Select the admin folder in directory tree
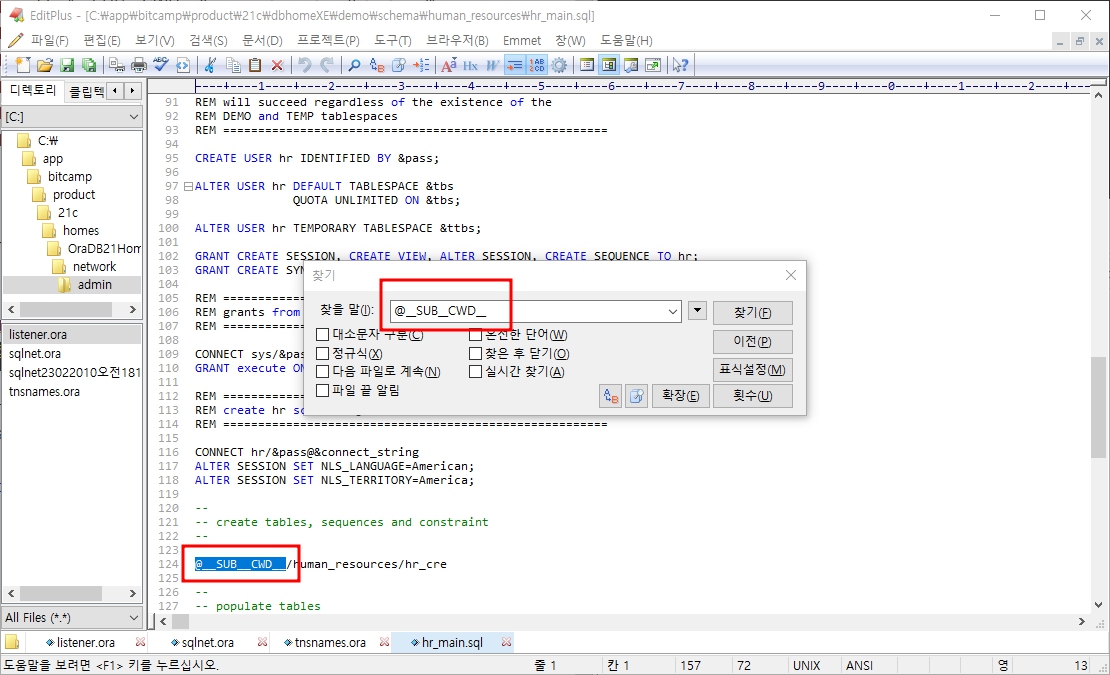Screen dimensions: 1110x675 pyautogui.click(x=95, y=284)
